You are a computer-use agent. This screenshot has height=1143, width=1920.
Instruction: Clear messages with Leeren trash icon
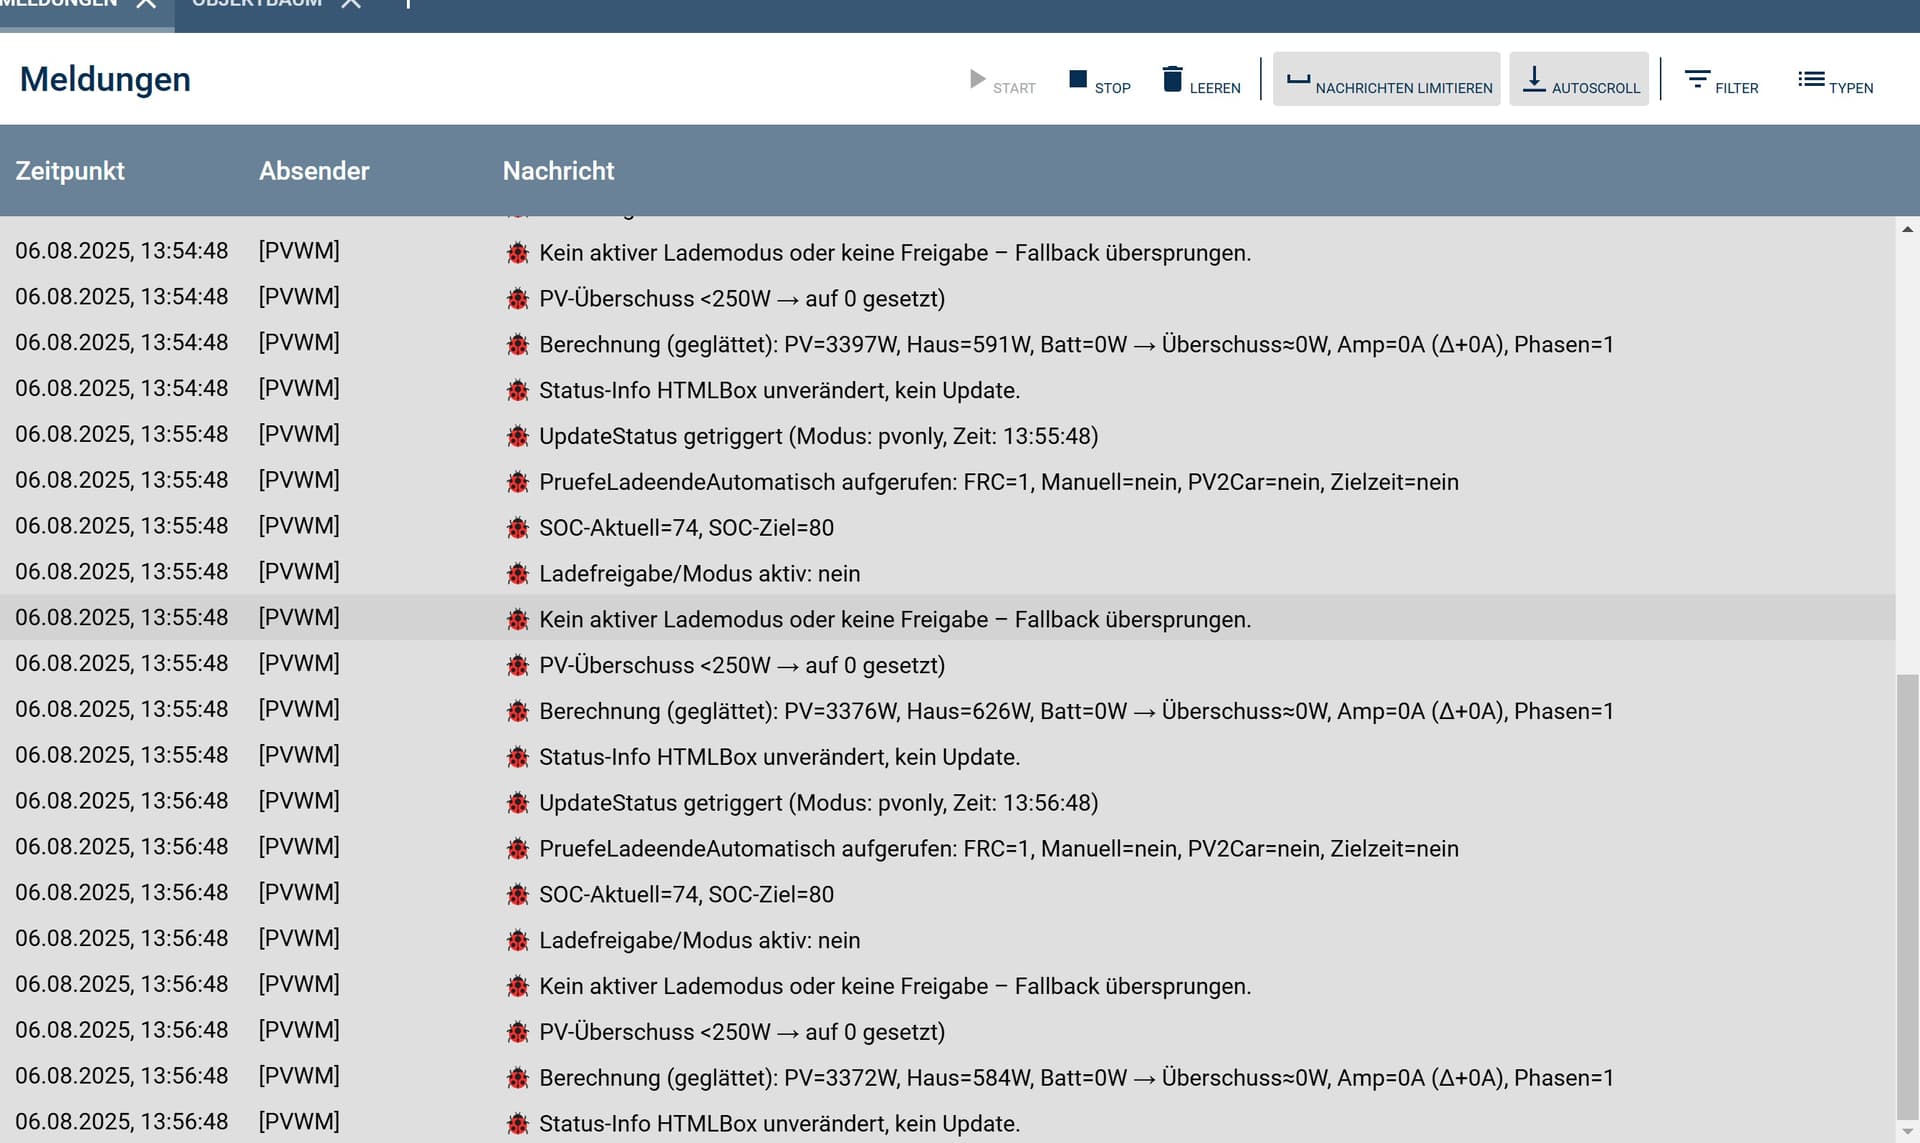click(x=1173, y=79)
